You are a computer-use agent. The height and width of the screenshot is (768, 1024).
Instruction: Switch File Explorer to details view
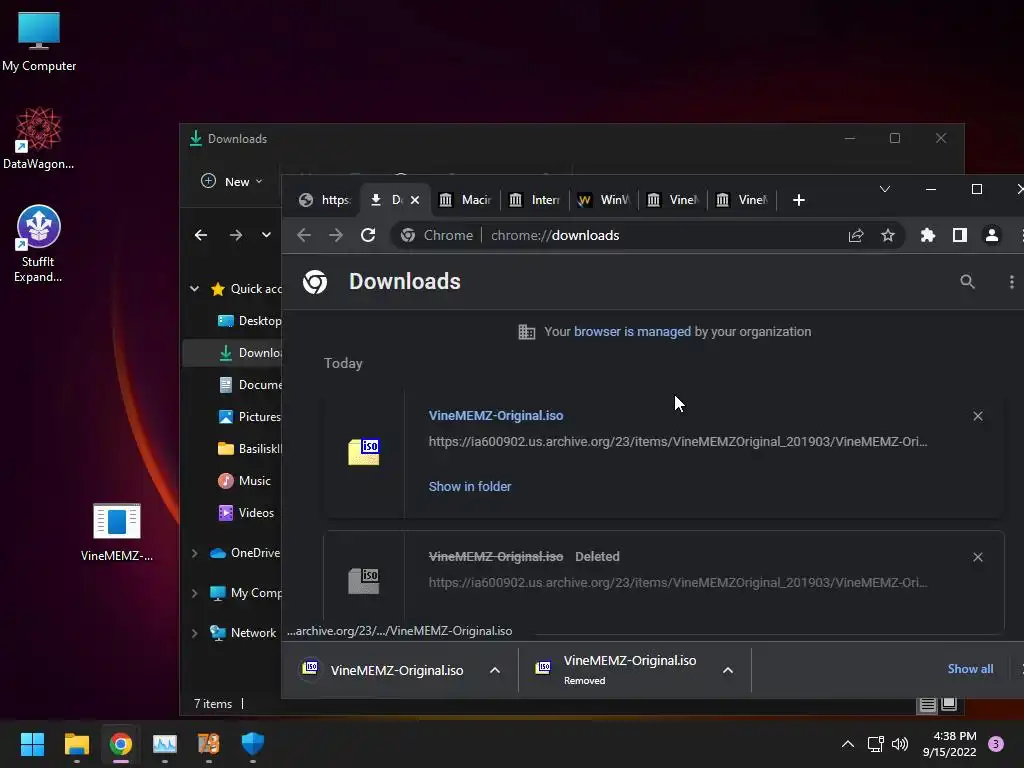(927, 704)
